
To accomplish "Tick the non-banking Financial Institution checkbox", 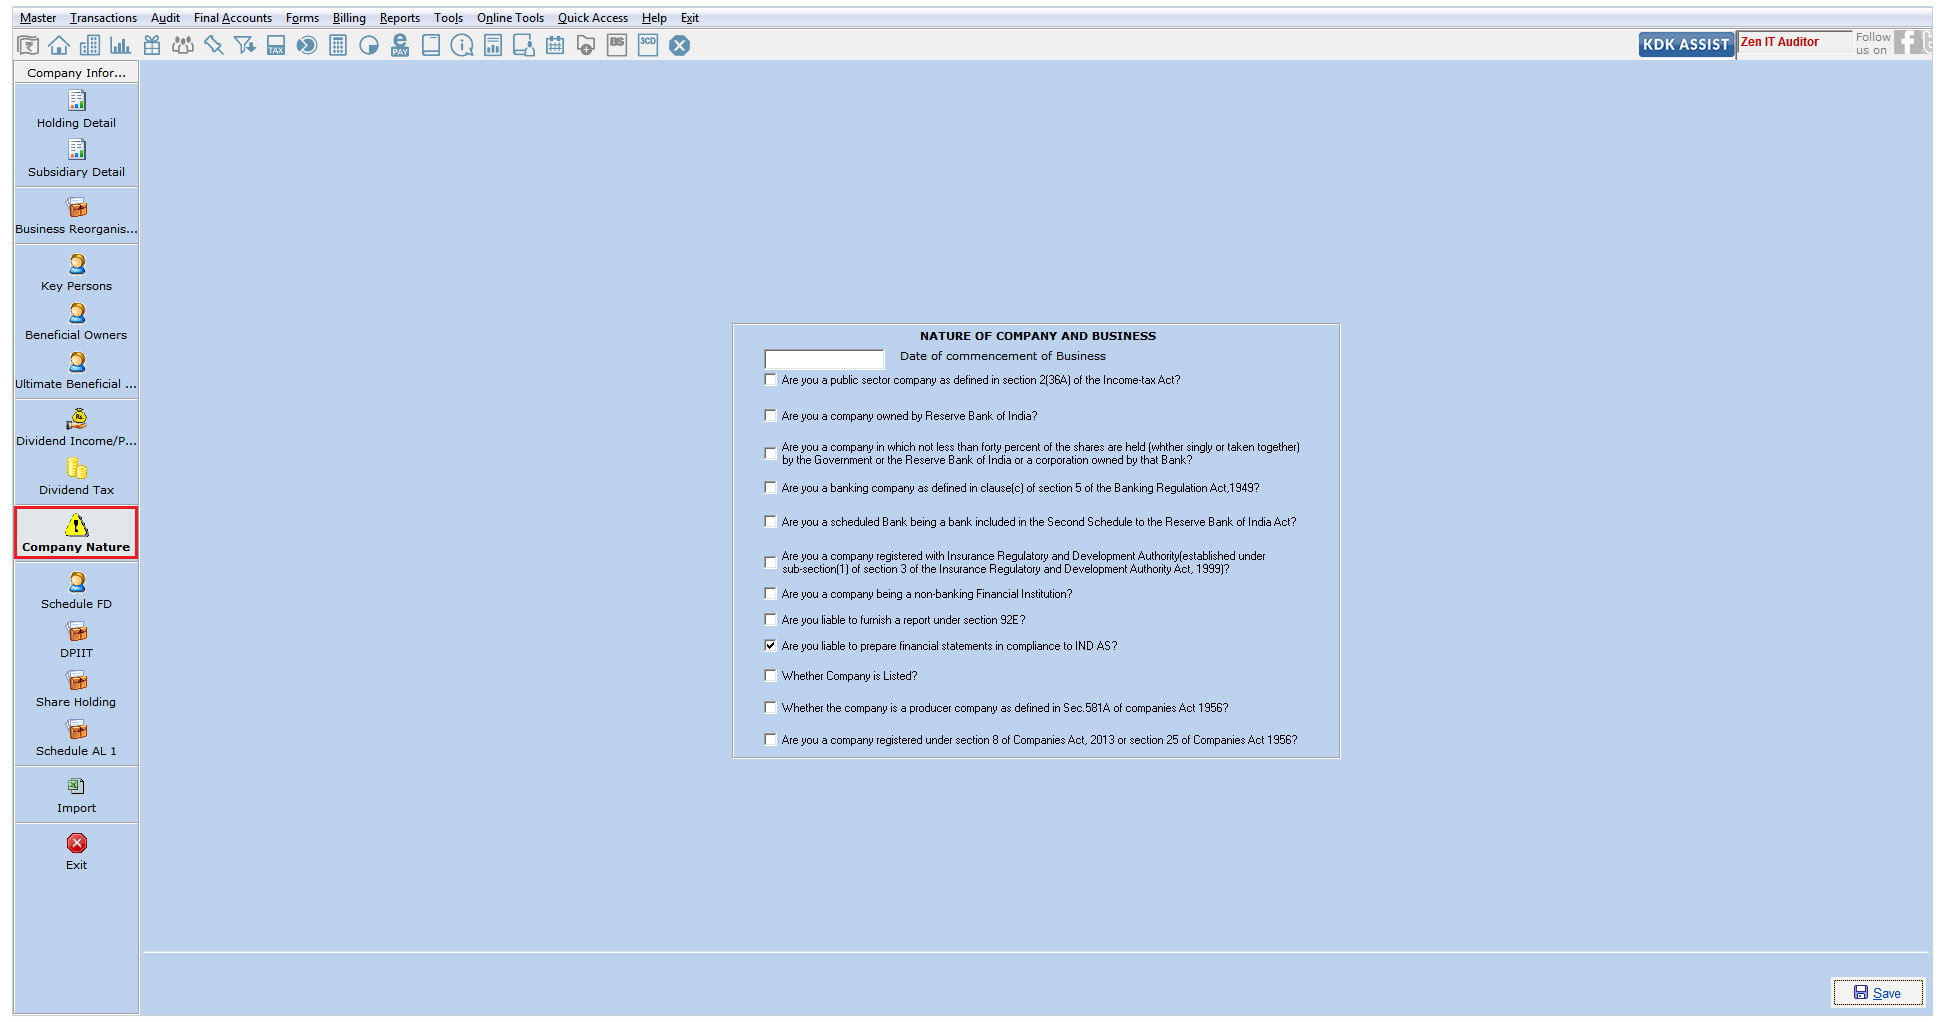I will 770,594.
